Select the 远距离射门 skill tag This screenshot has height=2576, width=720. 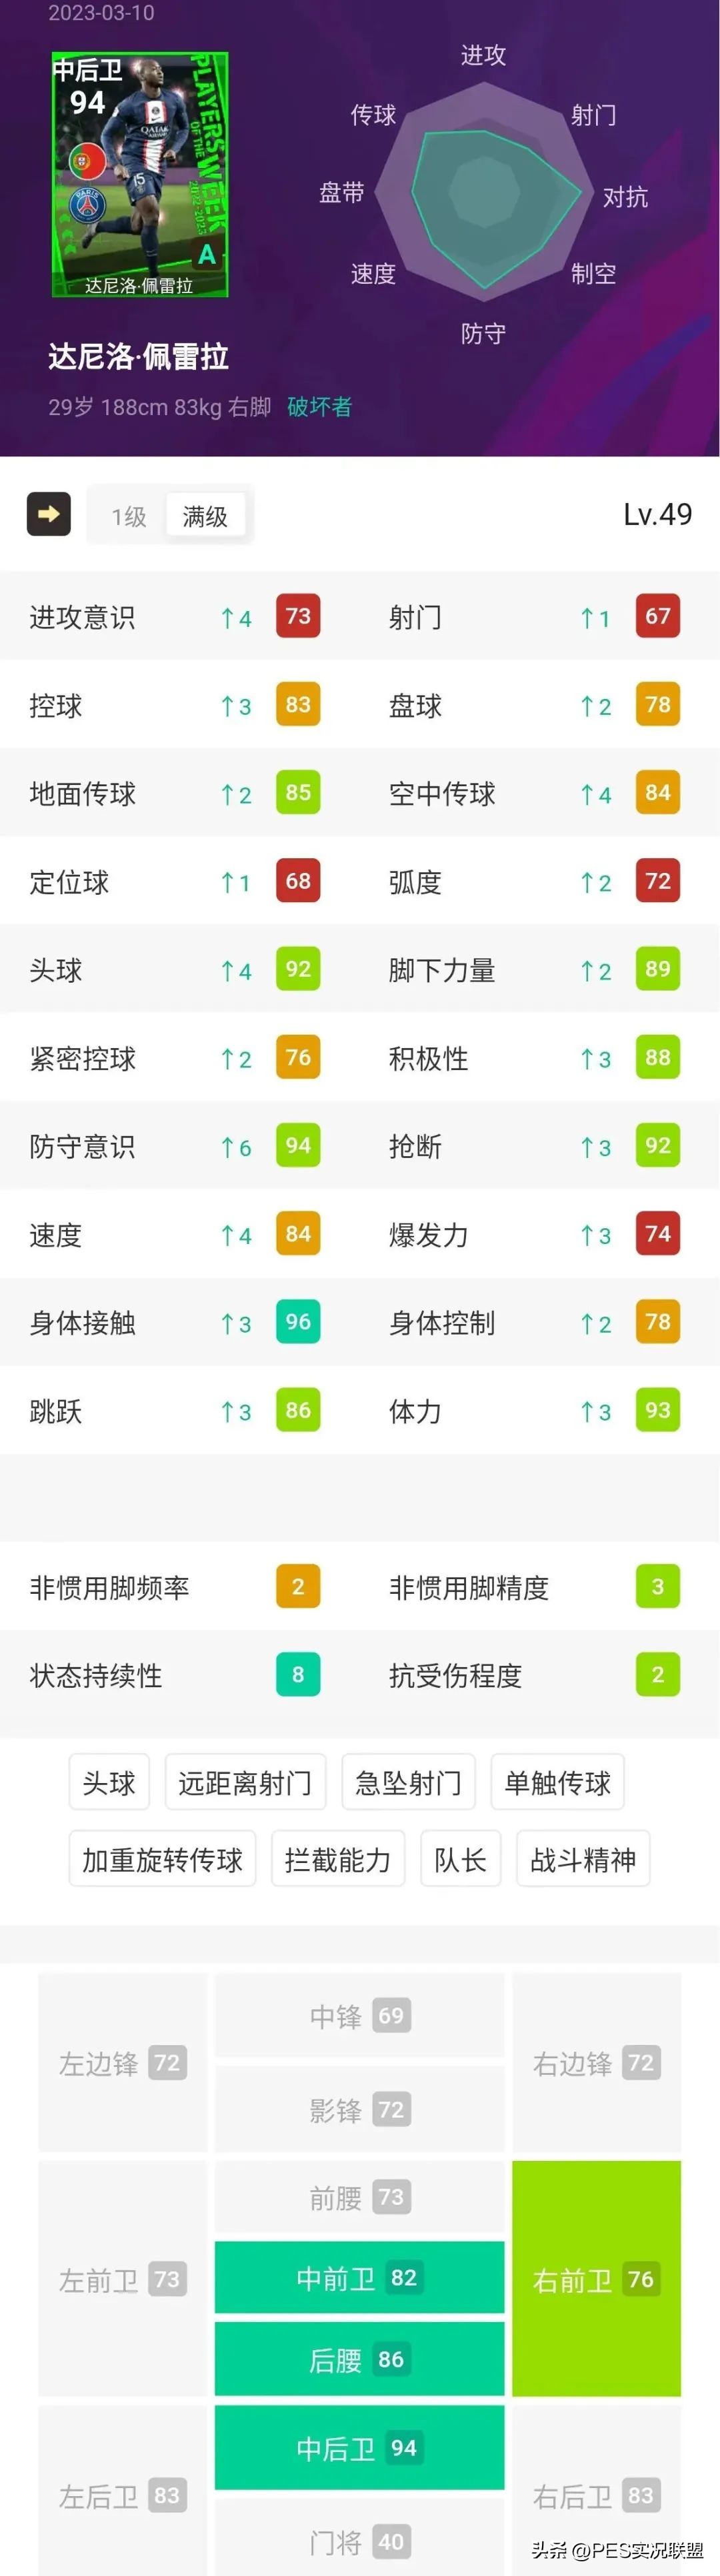pos(245,1782)
